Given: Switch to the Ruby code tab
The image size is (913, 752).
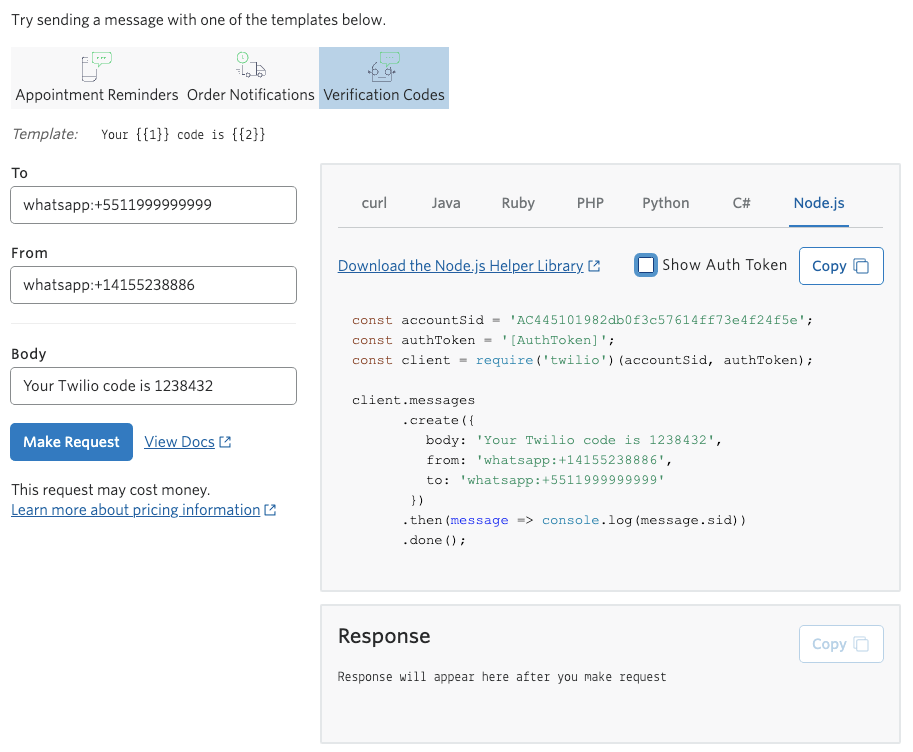Looking at the screenshot, I should pyautogui.click(x=518, y=203).
